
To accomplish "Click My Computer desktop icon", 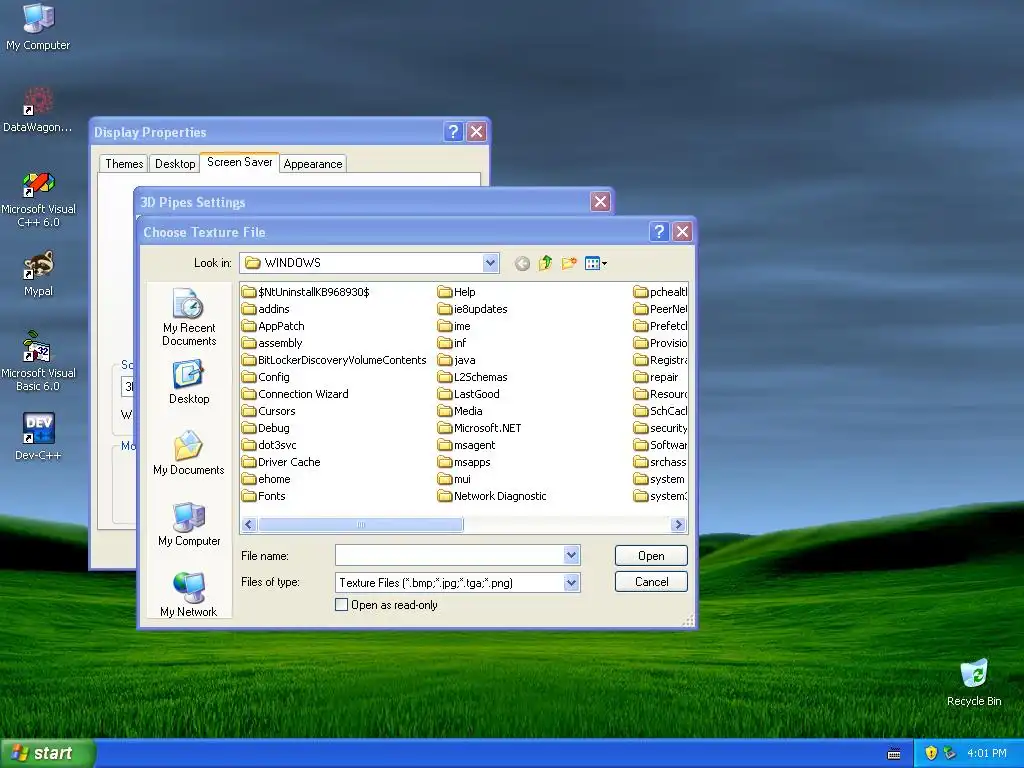I will click(38, 27).
